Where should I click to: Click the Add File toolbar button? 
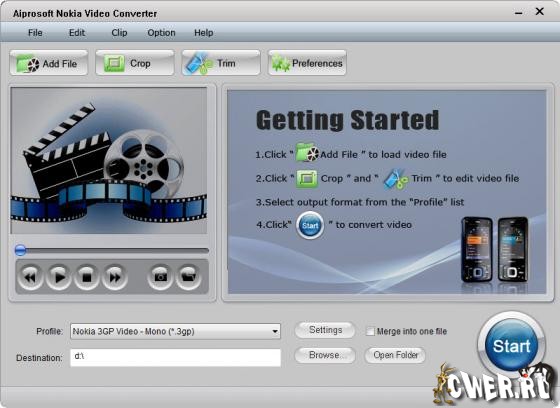tap(49, 63)
